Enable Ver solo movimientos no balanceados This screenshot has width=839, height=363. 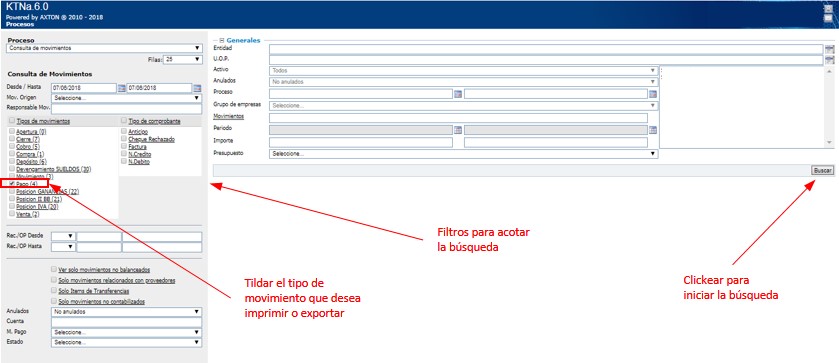coord(54,269)
